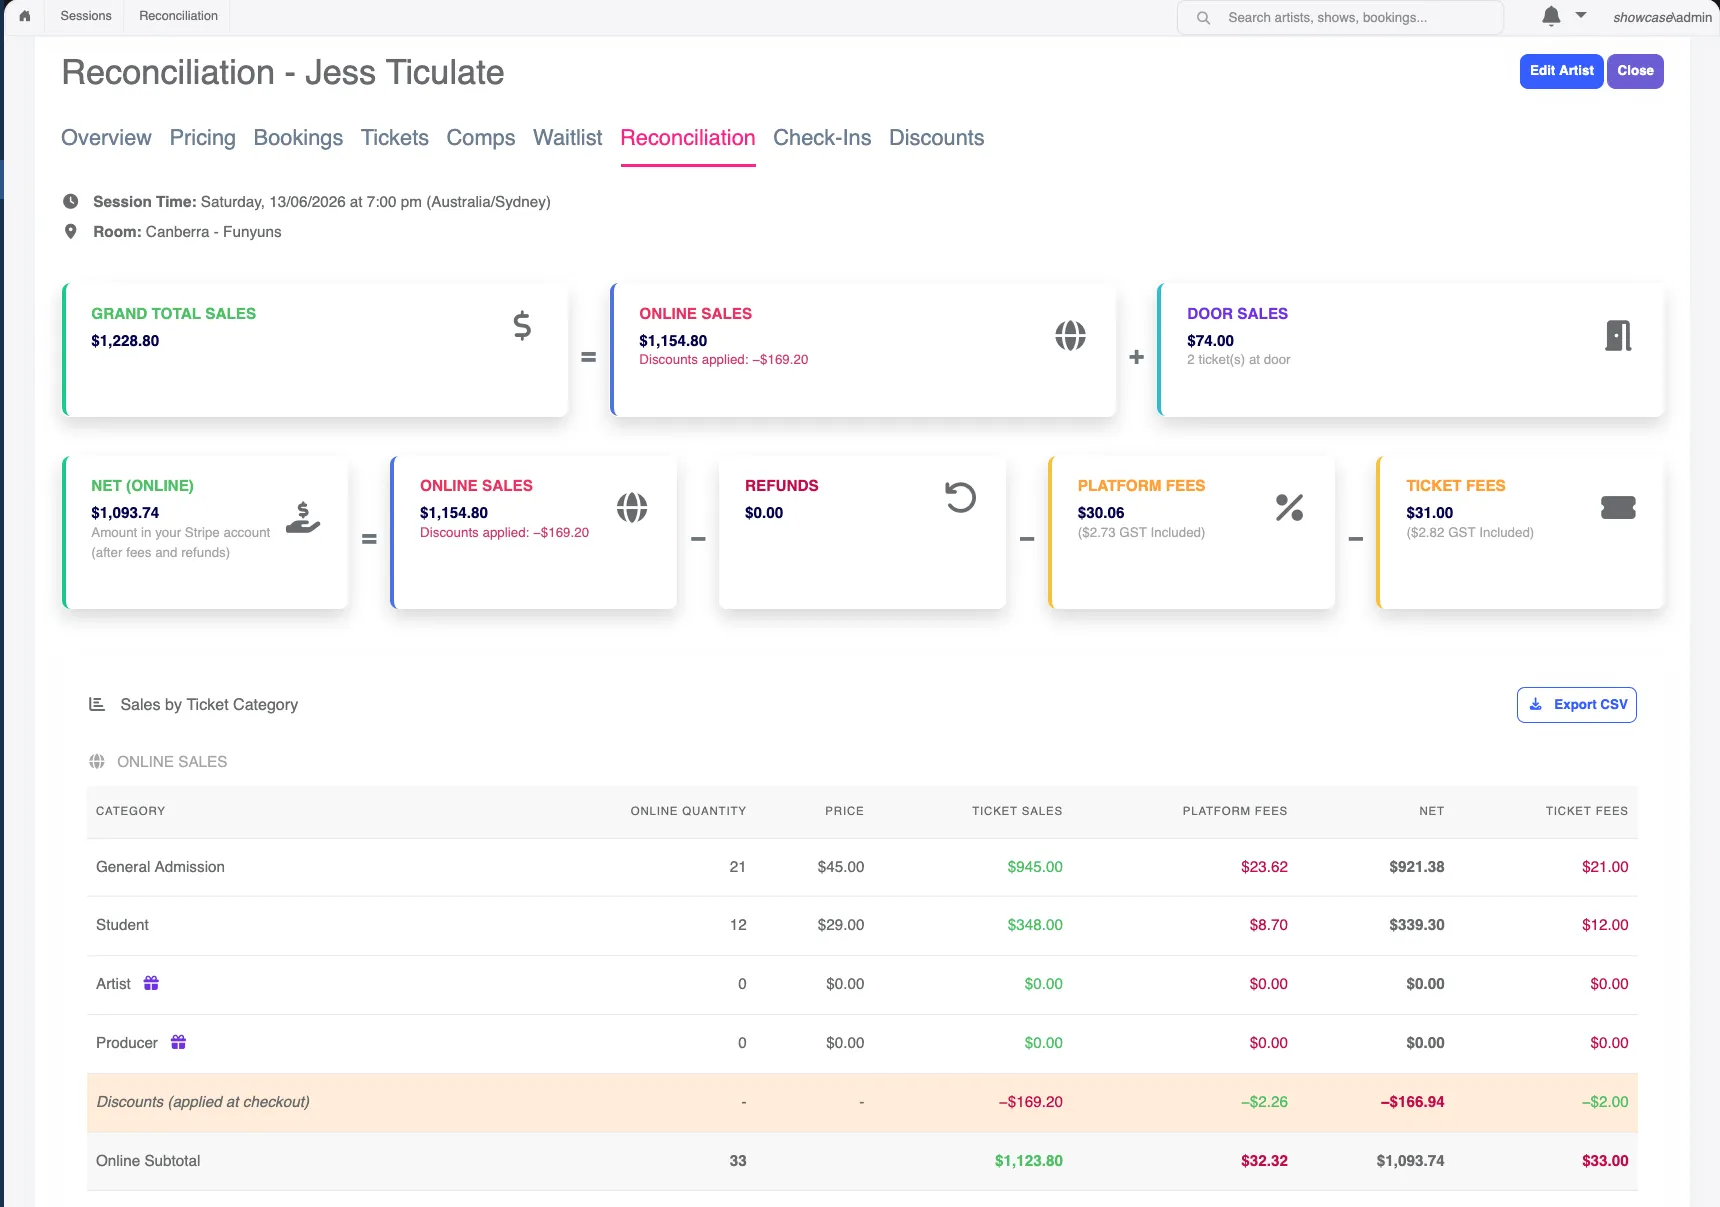The height and width of the screenshot is (1207, 1720).
Task: Click the $921.38 net value
Action: point(1416,867)
